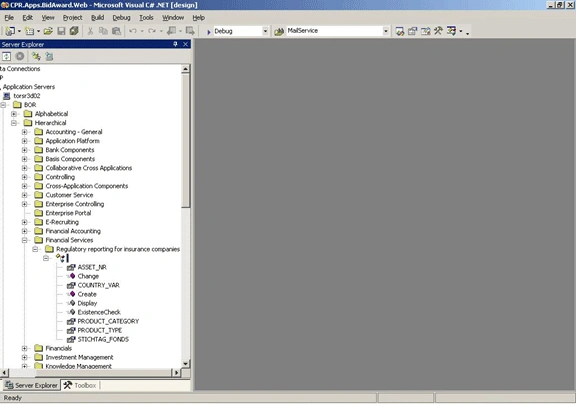The width and height of the screenshot is (576, 404).
Task: Select the PRODUCT_CATEGORY item
Action: pyautogui.click(x=108, y=321)
